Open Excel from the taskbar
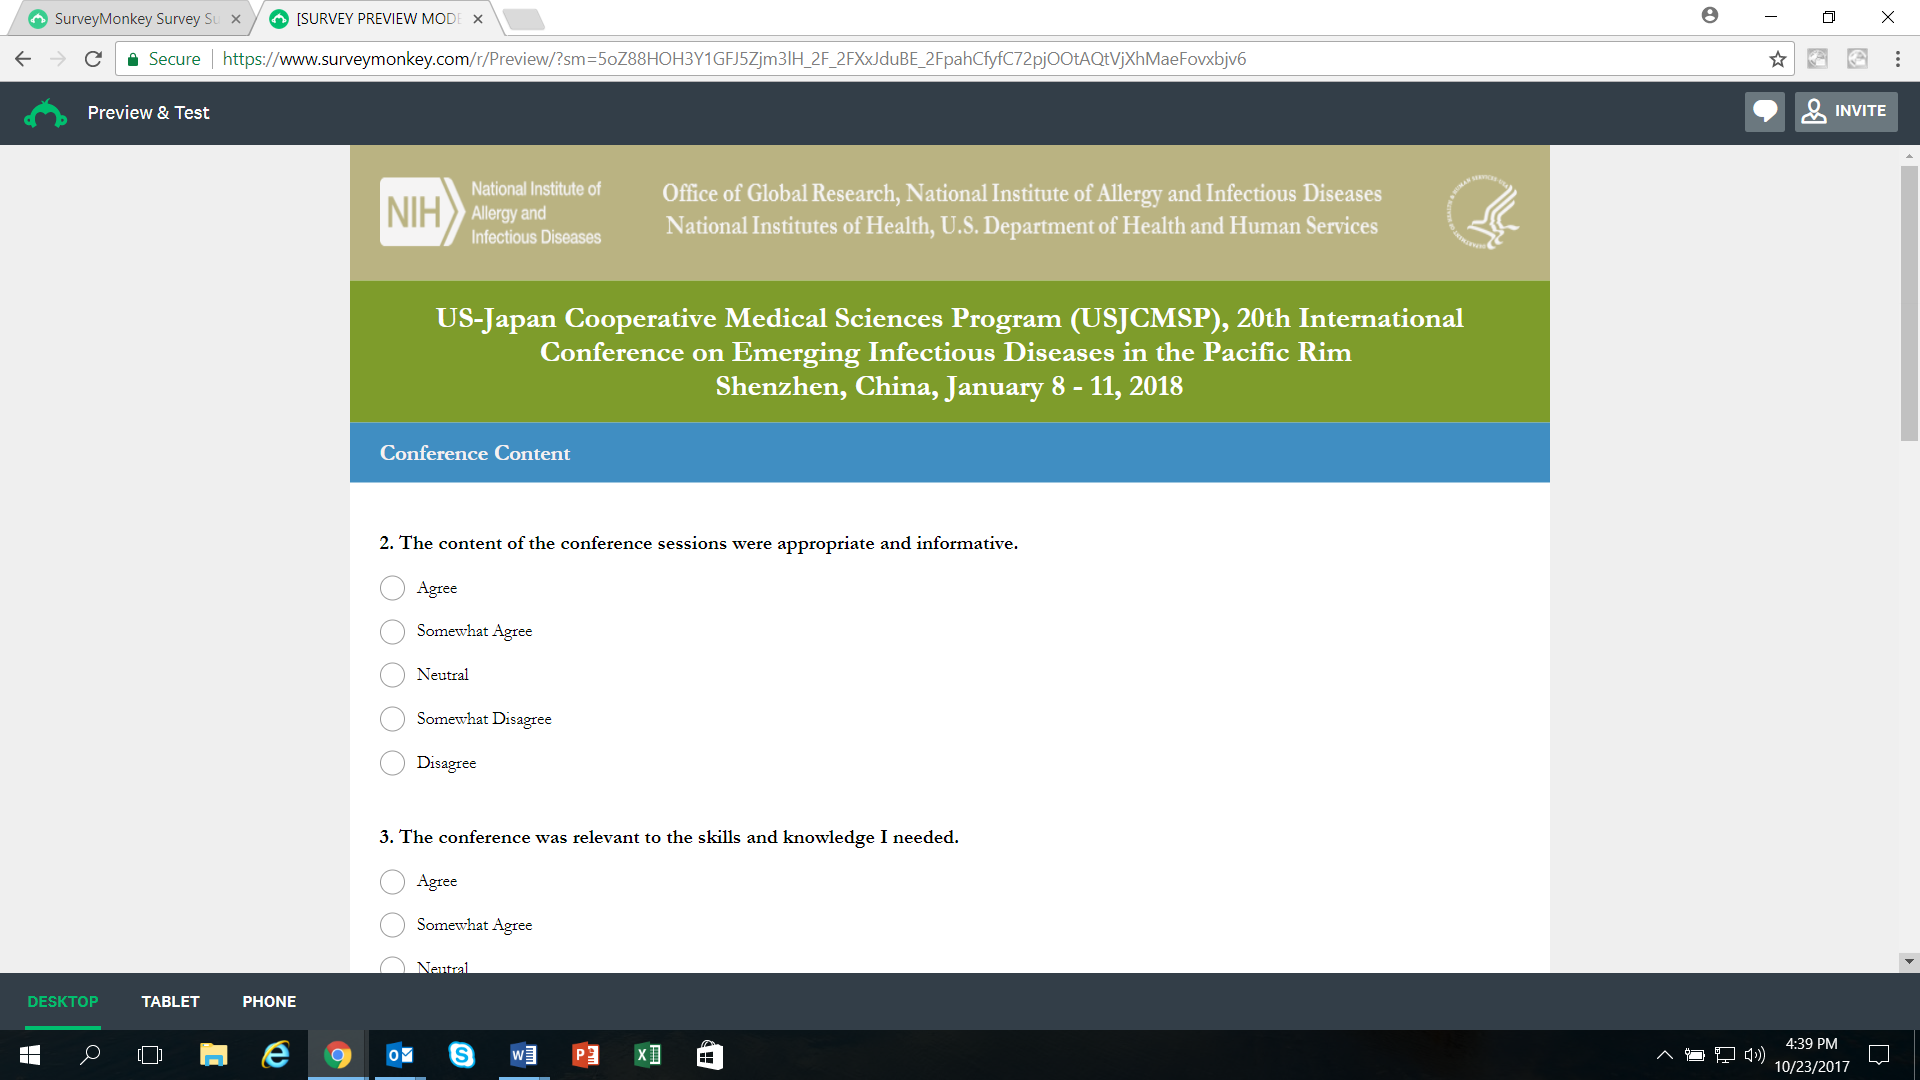 point(648,1055)
